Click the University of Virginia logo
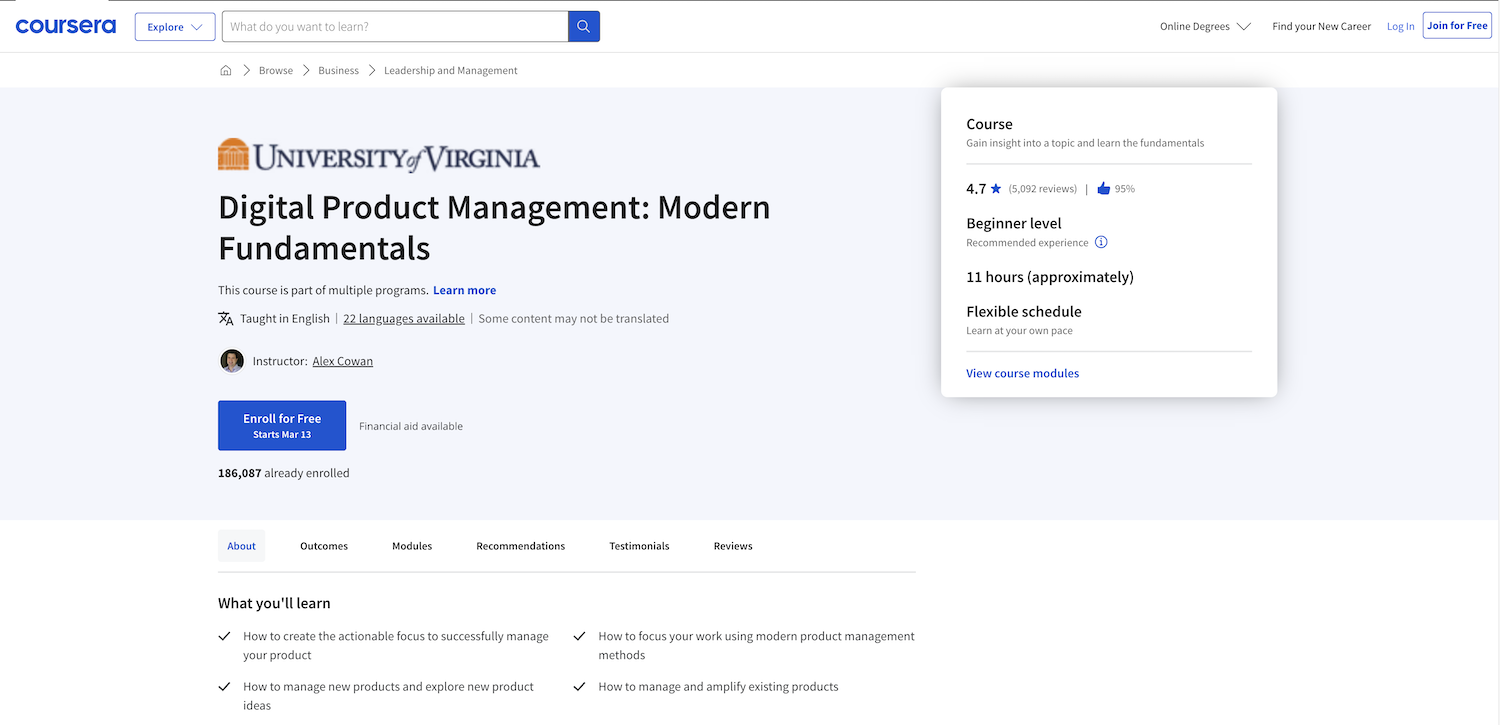This screenshot has height=725, width=1500. (x=379, y=156)
